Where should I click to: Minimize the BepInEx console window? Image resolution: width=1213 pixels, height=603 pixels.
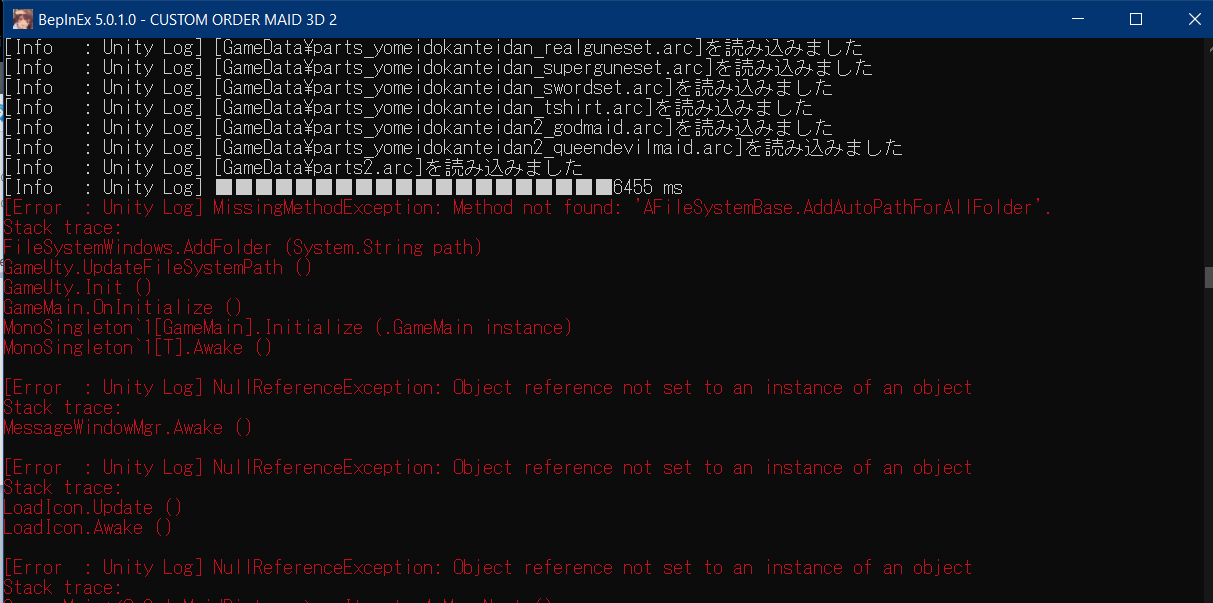[1078, 19]
